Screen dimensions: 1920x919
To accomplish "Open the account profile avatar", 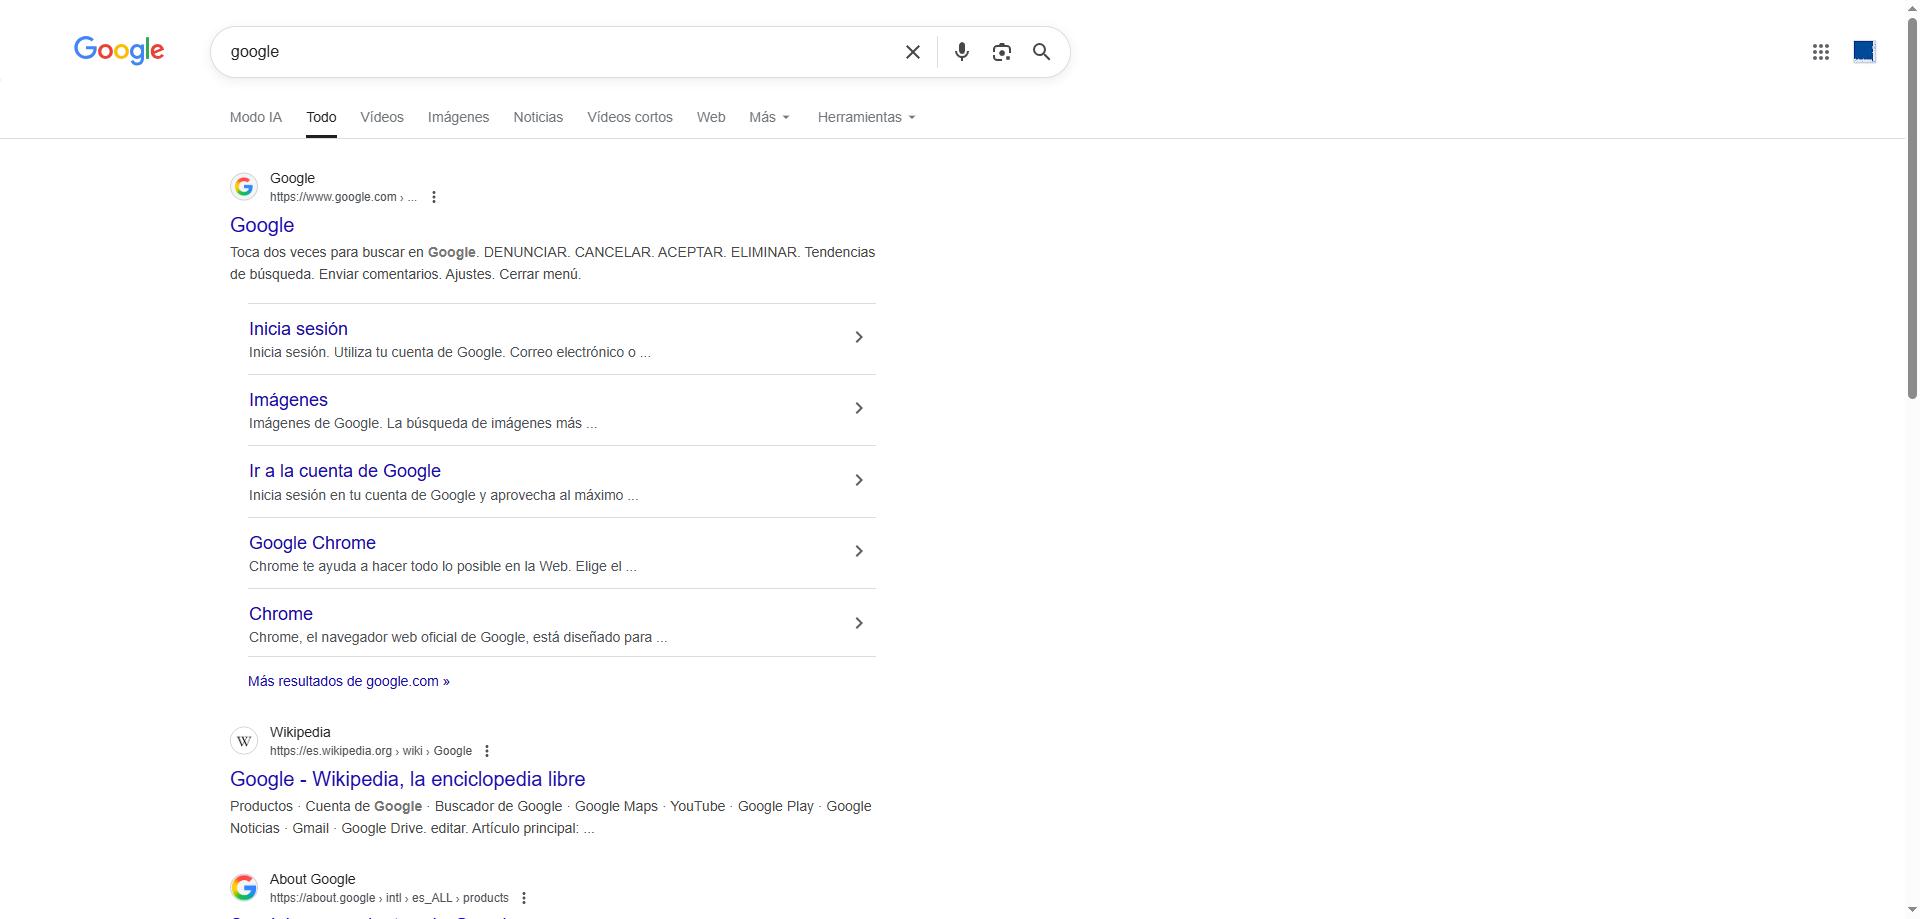I will [x=1863, y=51].
